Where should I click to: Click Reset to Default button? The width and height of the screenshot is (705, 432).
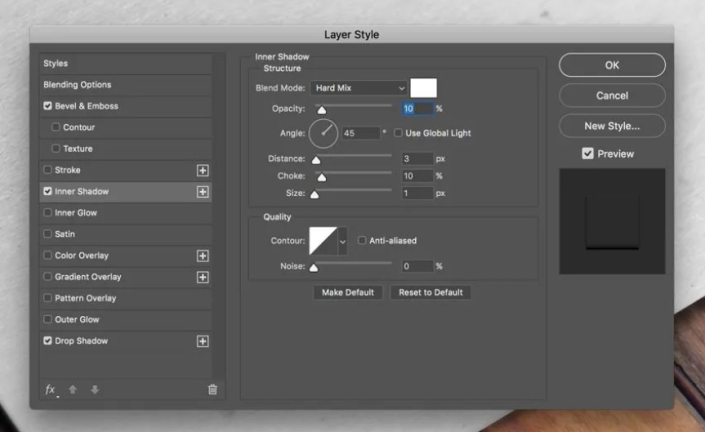tap(430, 293)
